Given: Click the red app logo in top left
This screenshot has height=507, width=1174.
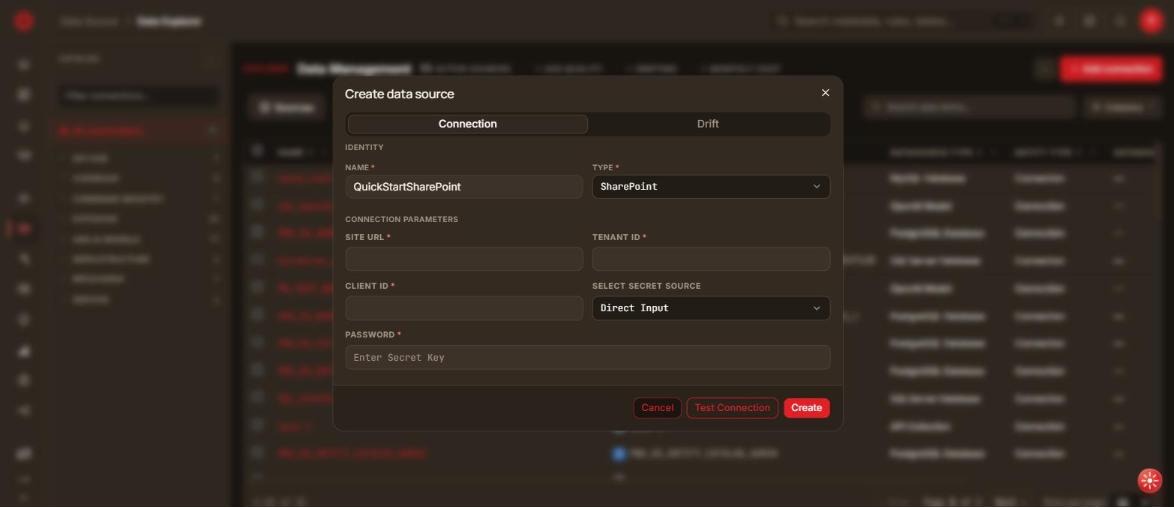Looking at the screenshot, I should [24, 21].
